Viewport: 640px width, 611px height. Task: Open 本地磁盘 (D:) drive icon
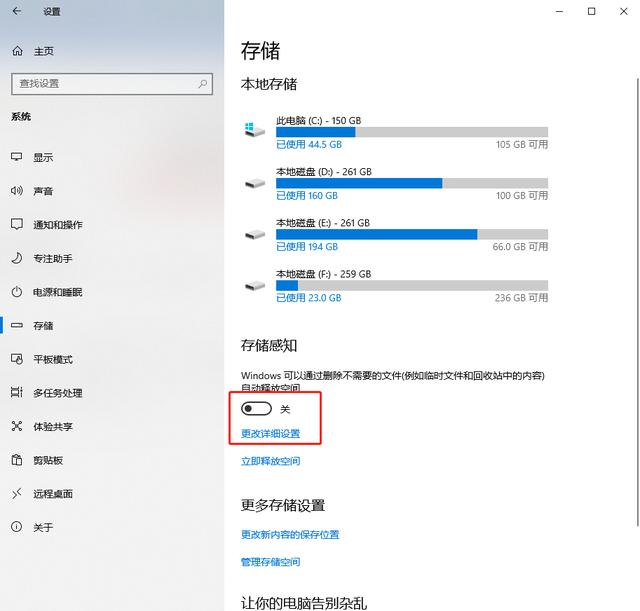254,183
